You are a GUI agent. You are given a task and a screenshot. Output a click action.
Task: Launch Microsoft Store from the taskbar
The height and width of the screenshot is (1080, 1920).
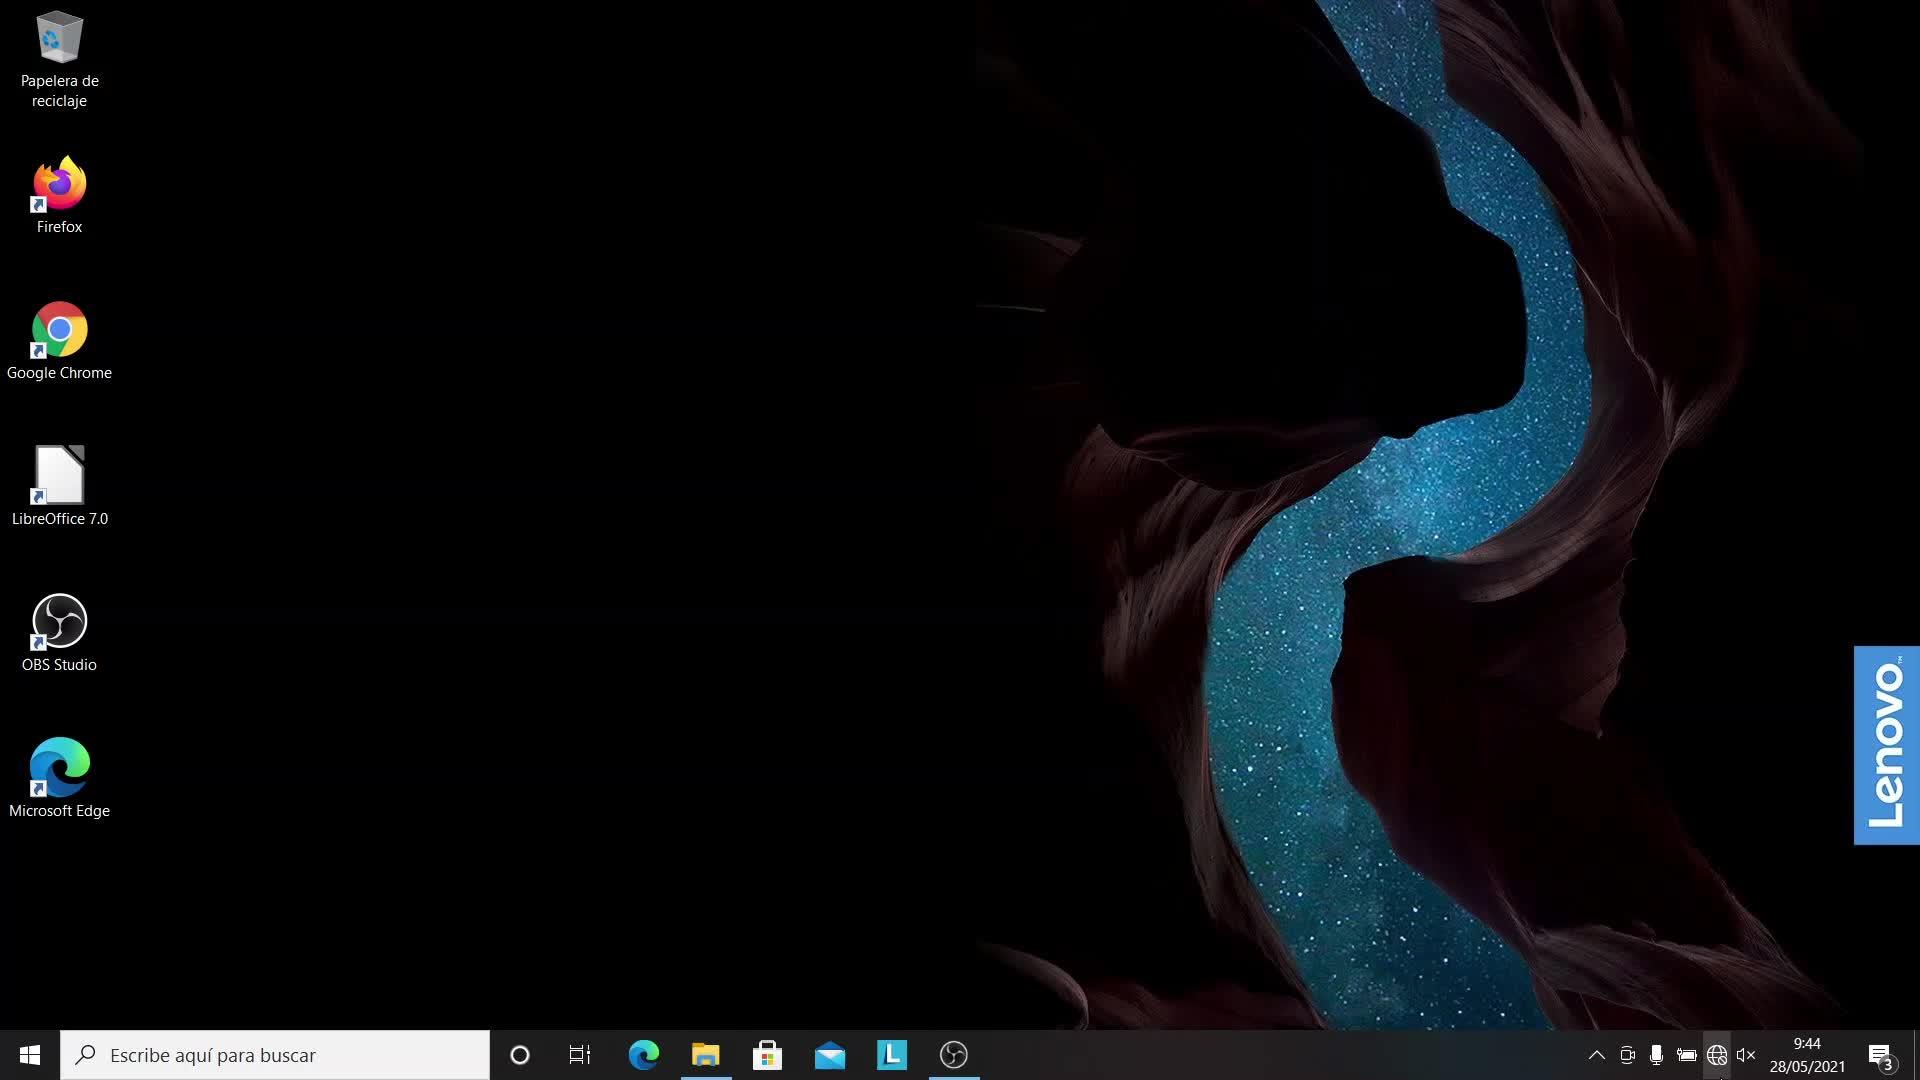tap(767, 1055)
